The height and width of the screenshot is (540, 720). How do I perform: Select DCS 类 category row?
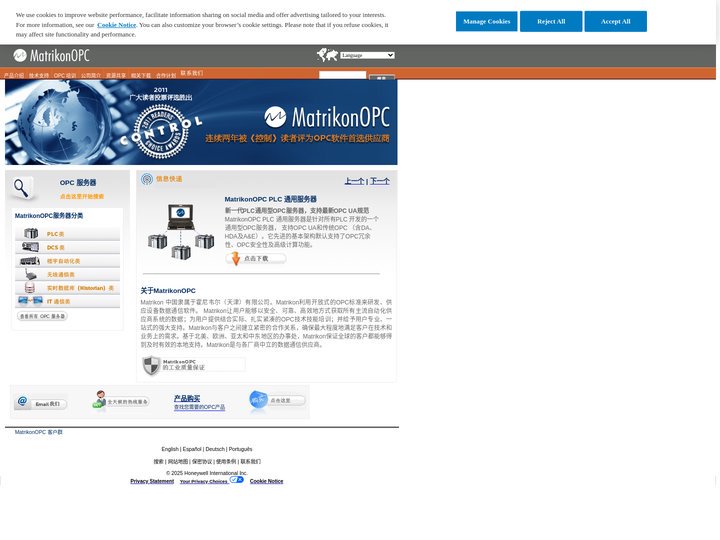[67, 247]
